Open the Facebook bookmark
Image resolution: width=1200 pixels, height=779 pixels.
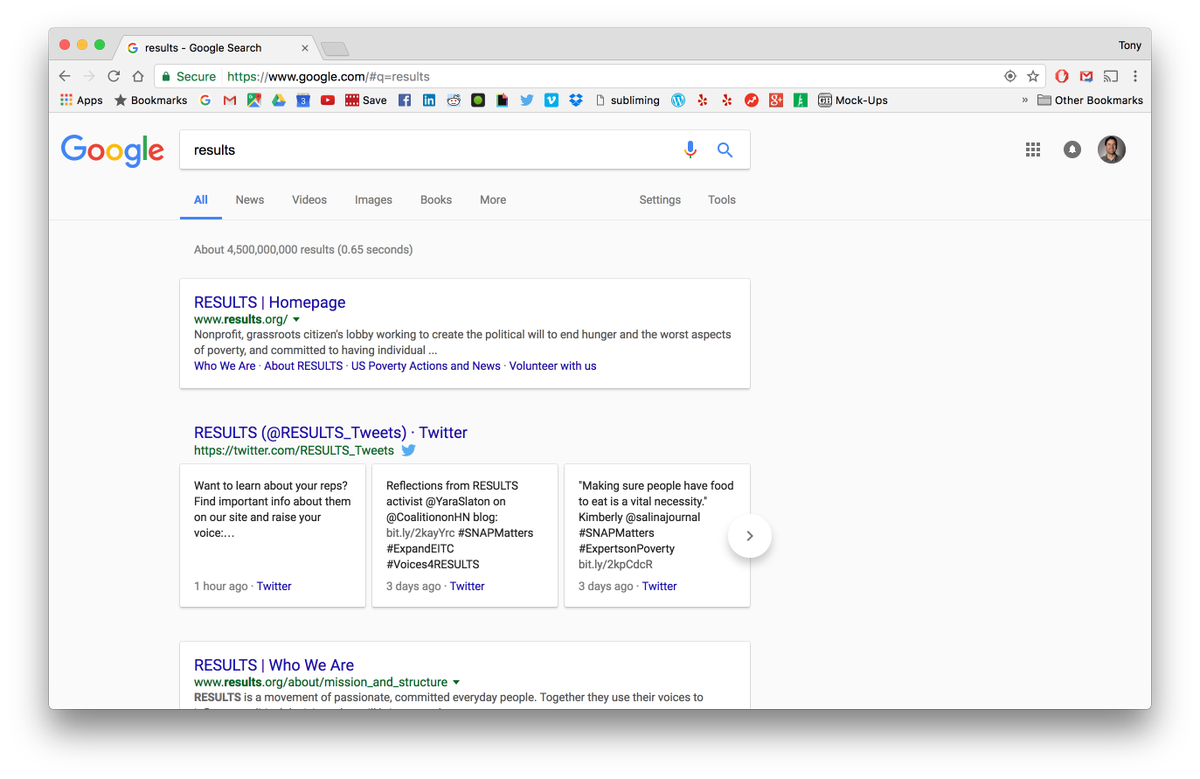tap(405, 100)
